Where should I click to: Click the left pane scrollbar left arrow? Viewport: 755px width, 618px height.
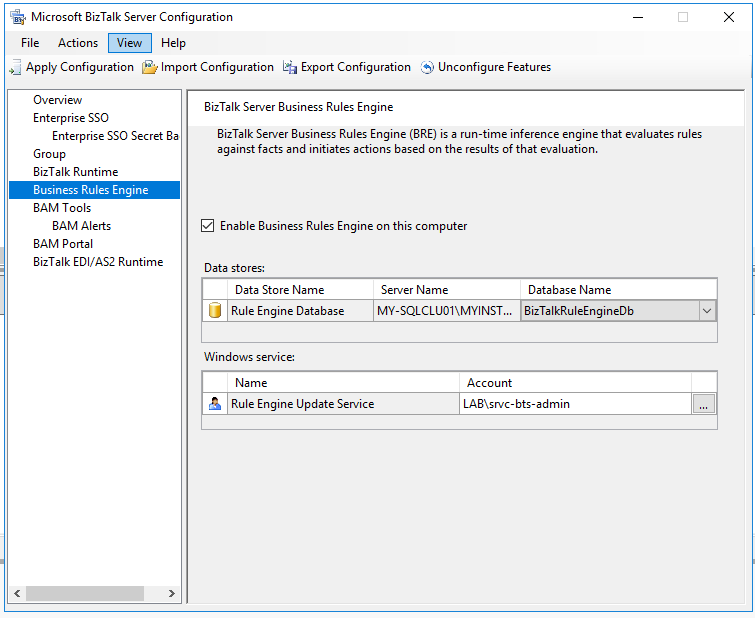(x=17, y=593)
